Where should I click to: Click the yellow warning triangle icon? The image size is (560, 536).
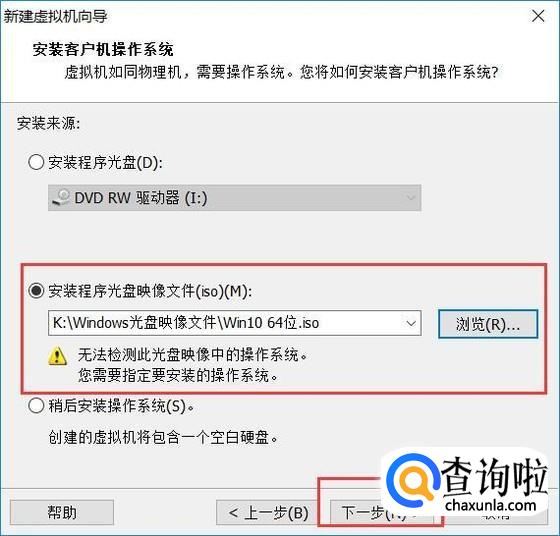(x=58, y=356)
